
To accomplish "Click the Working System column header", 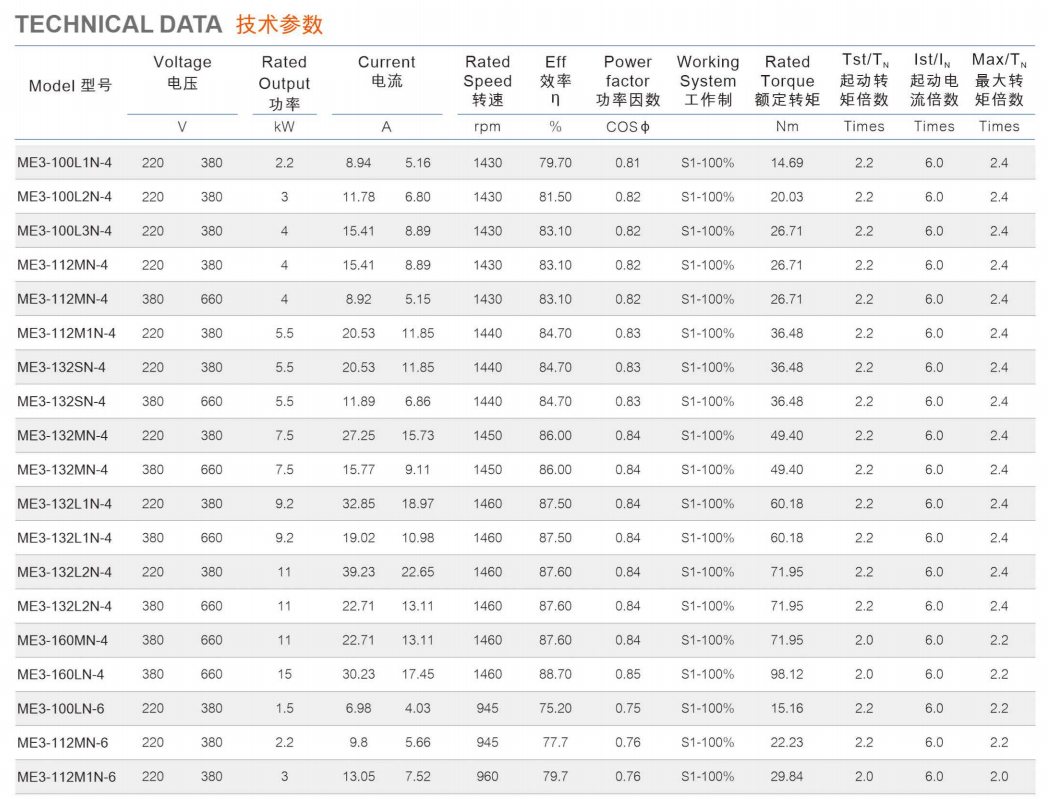I will coord(707,81).
